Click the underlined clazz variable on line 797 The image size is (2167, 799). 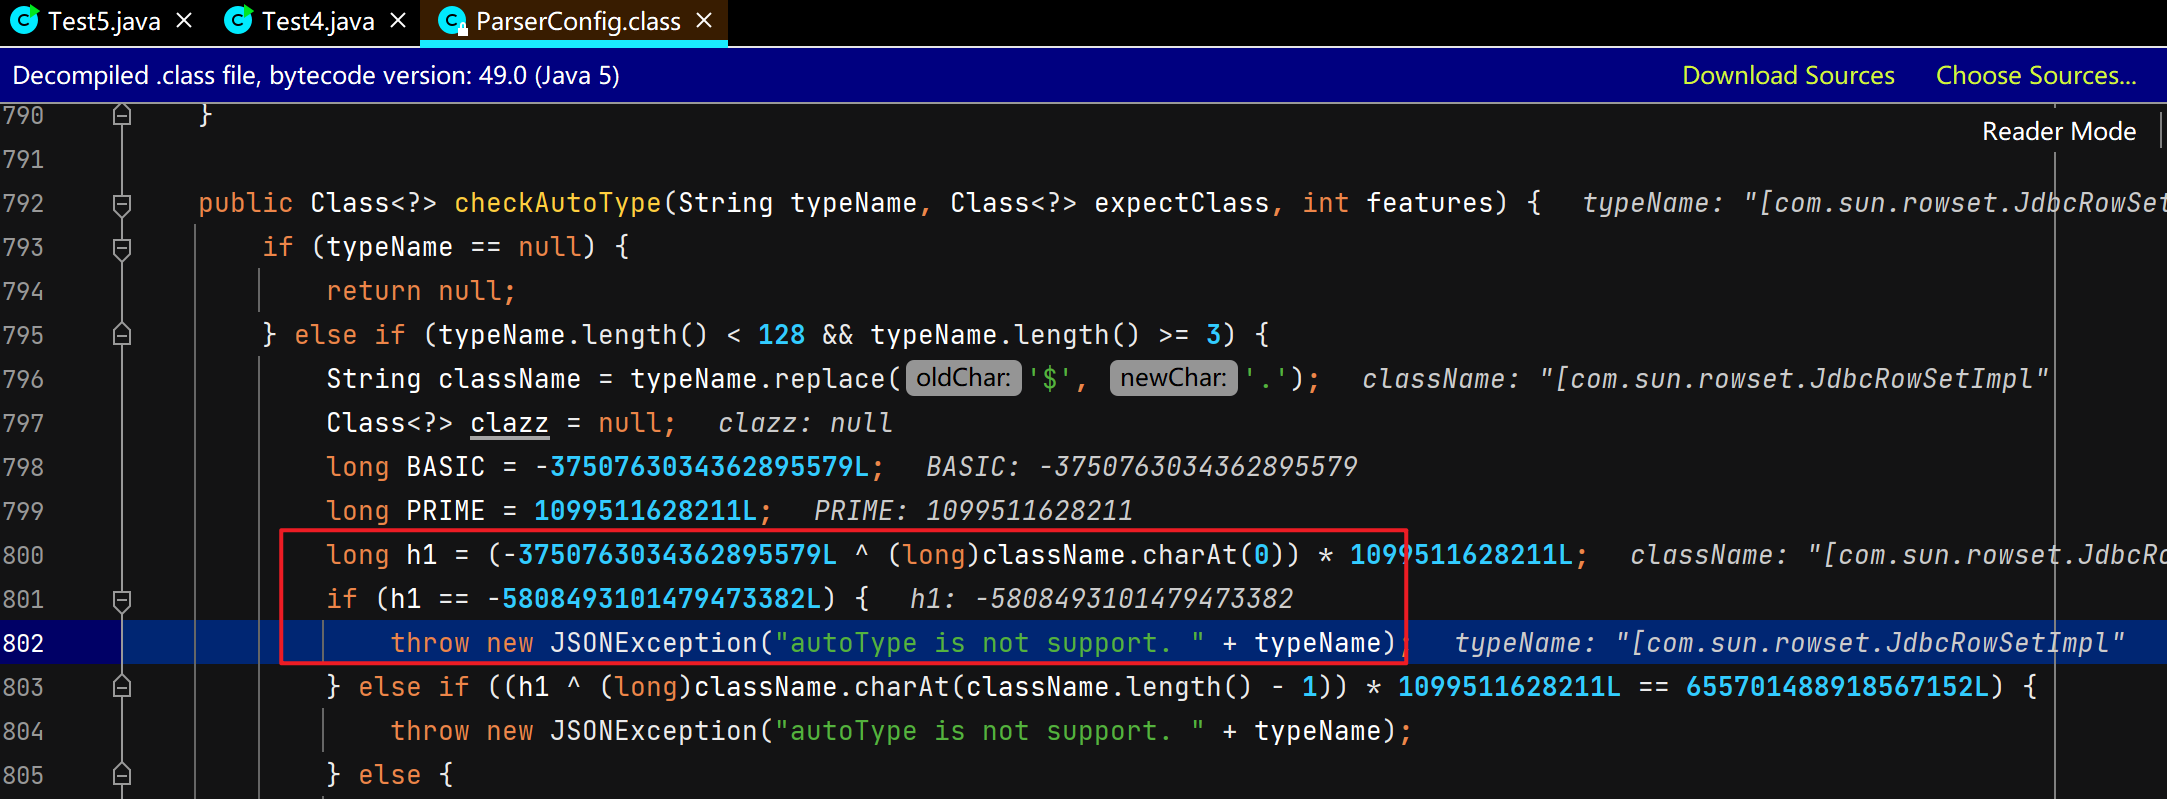coord(510,423)
